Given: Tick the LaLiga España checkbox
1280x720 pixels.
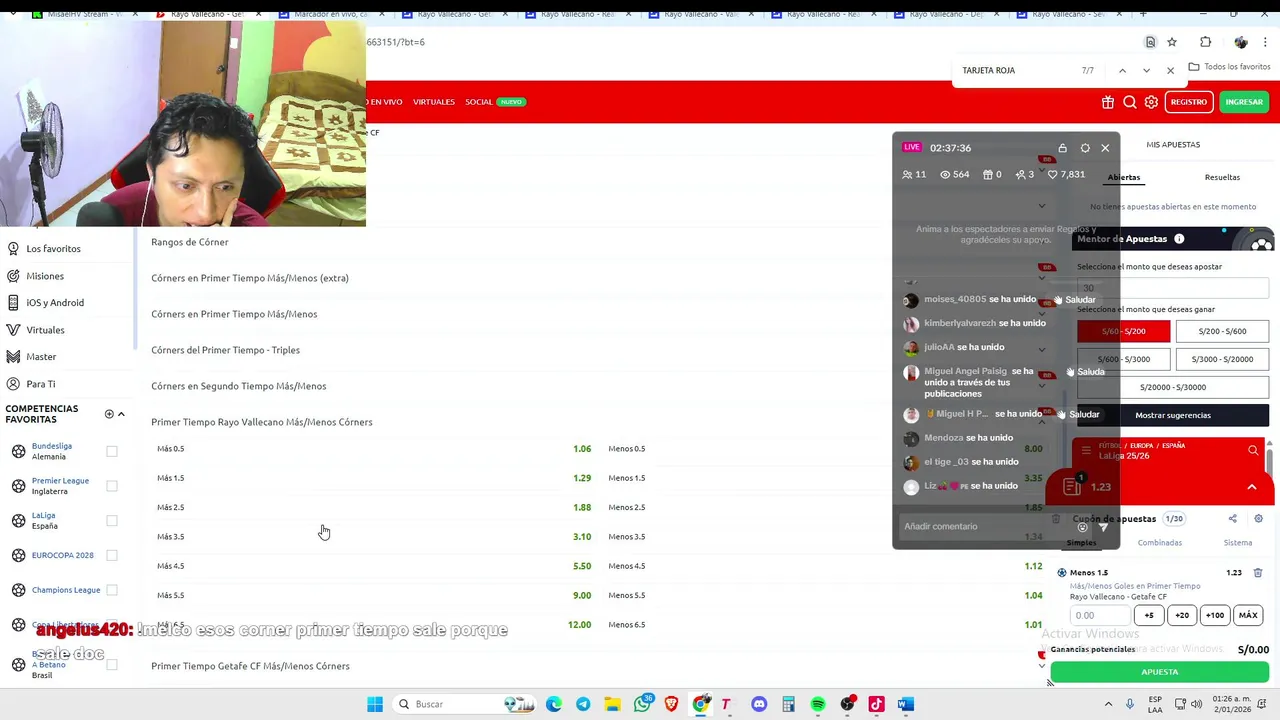Looking at the screenshot, I should [112, 521].
